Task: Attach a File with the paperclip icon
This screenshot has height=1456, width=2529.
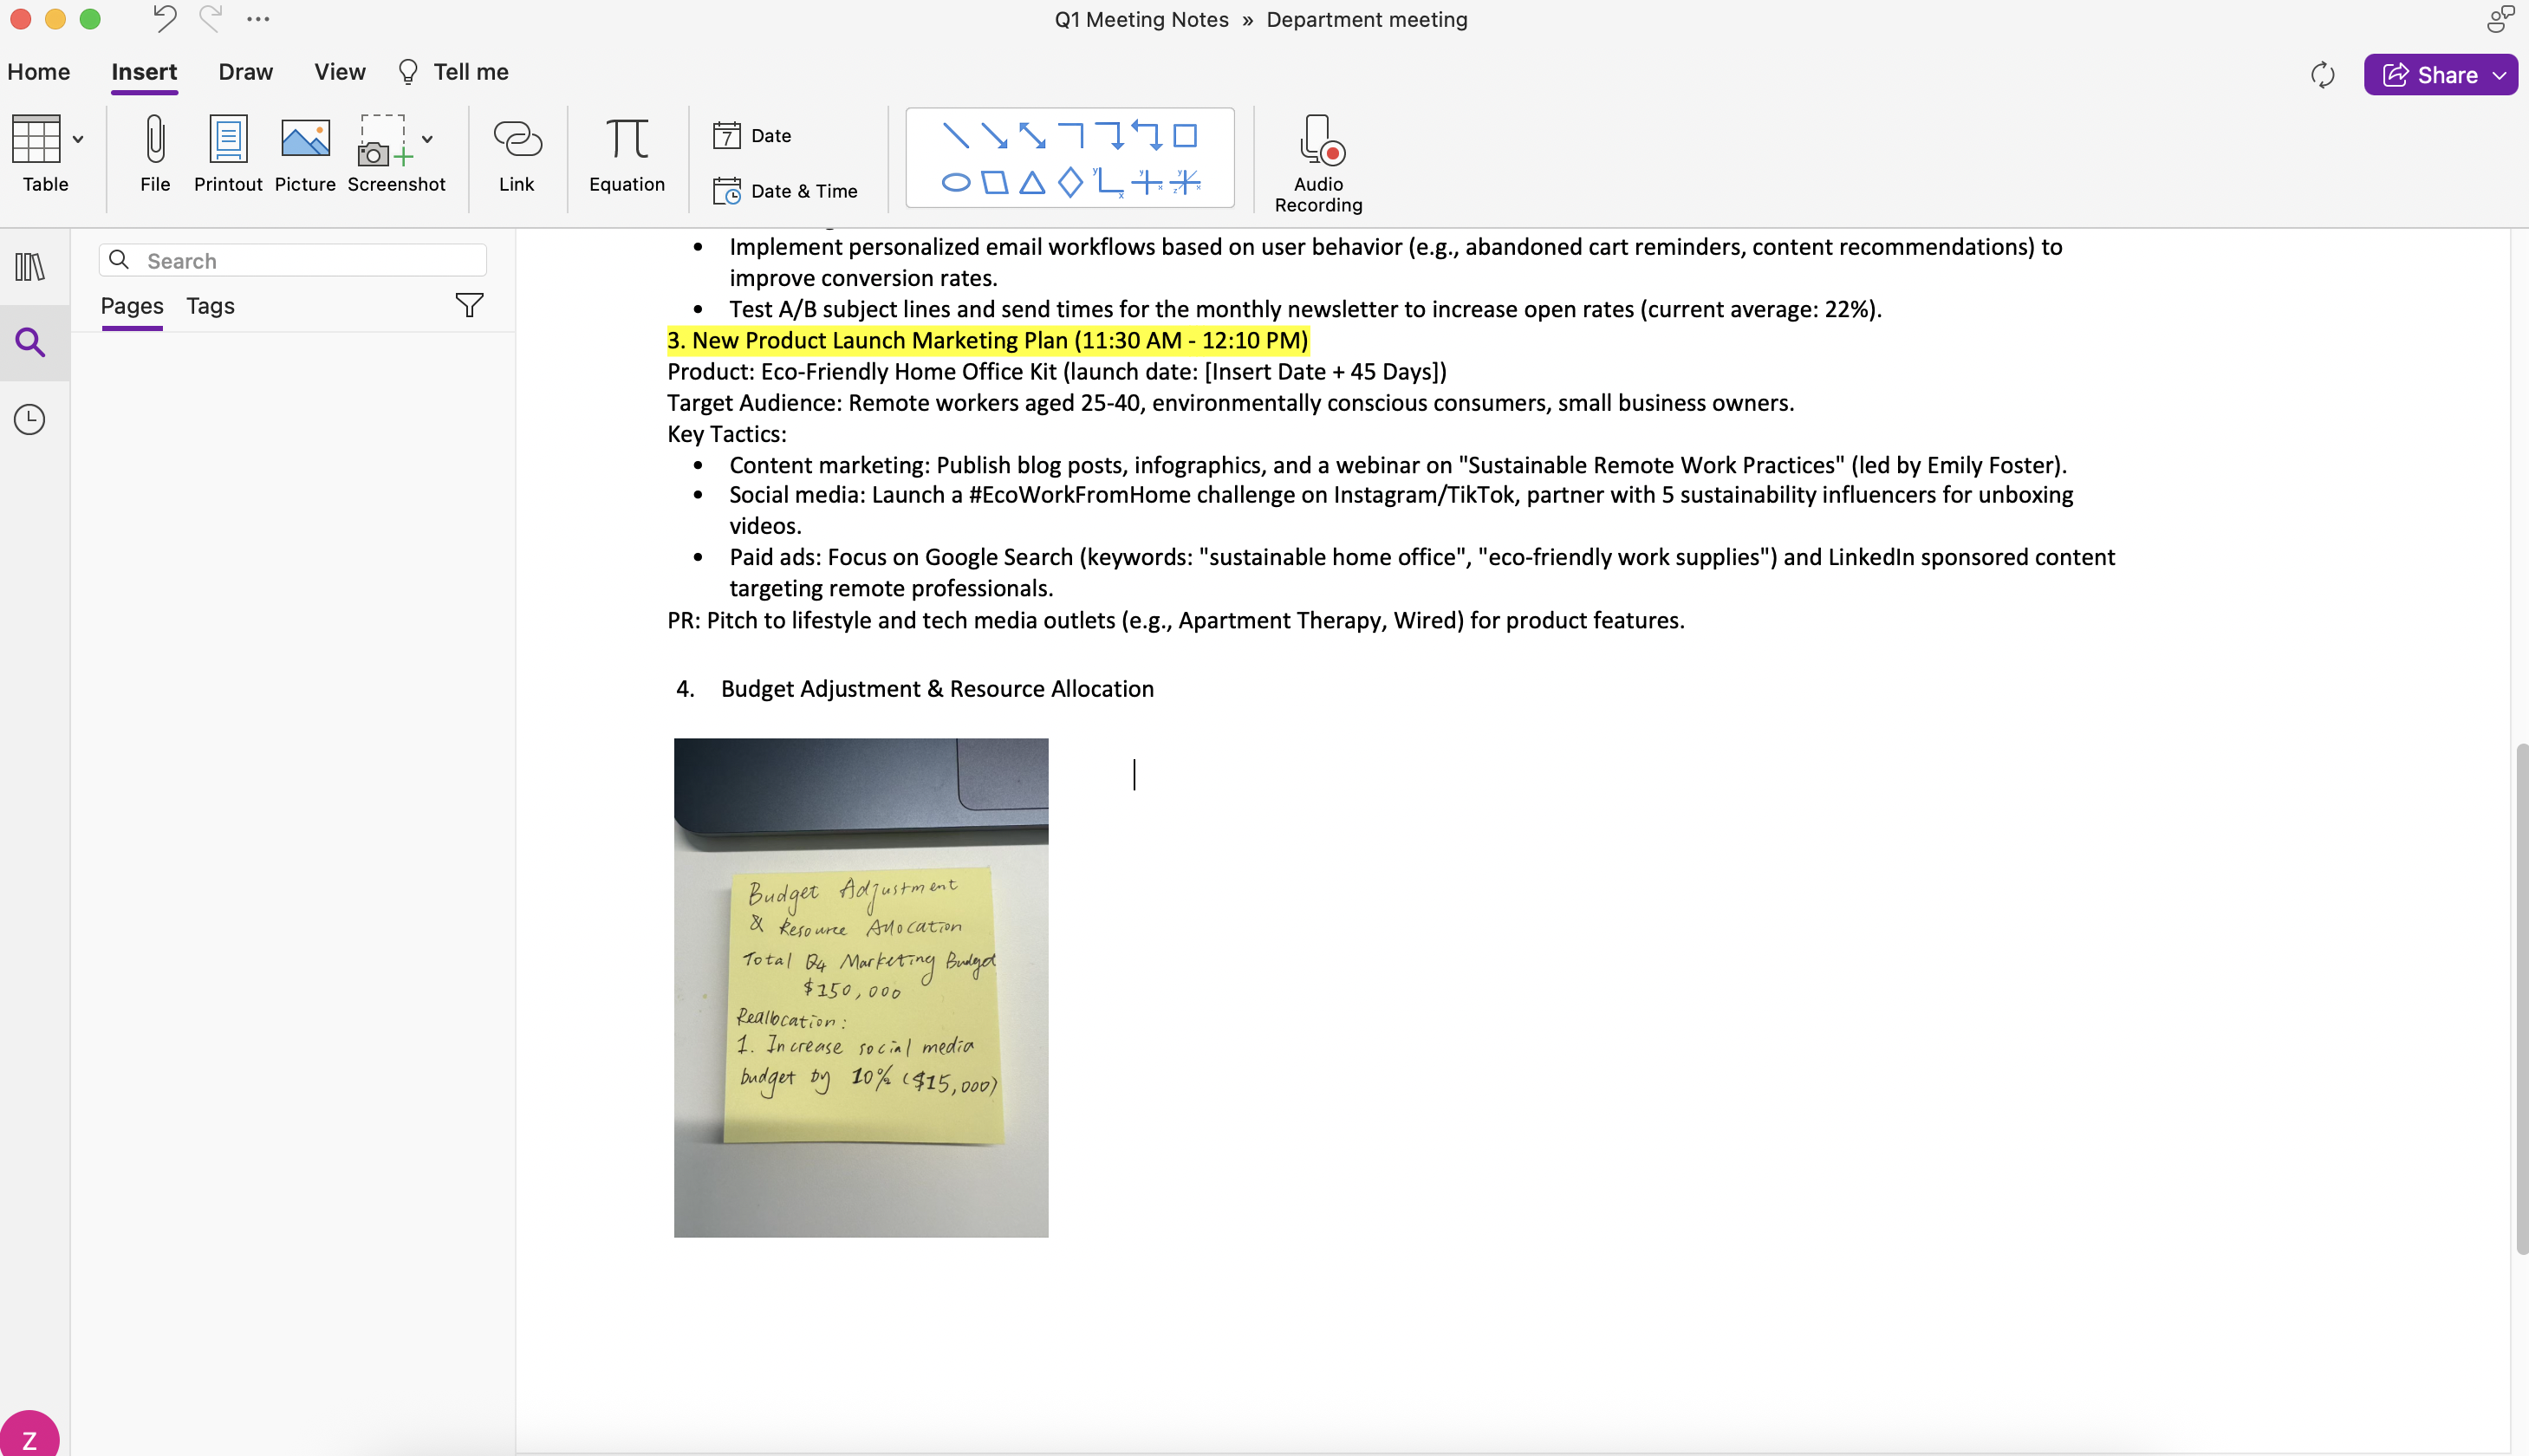Action: (x=155, y=152)
